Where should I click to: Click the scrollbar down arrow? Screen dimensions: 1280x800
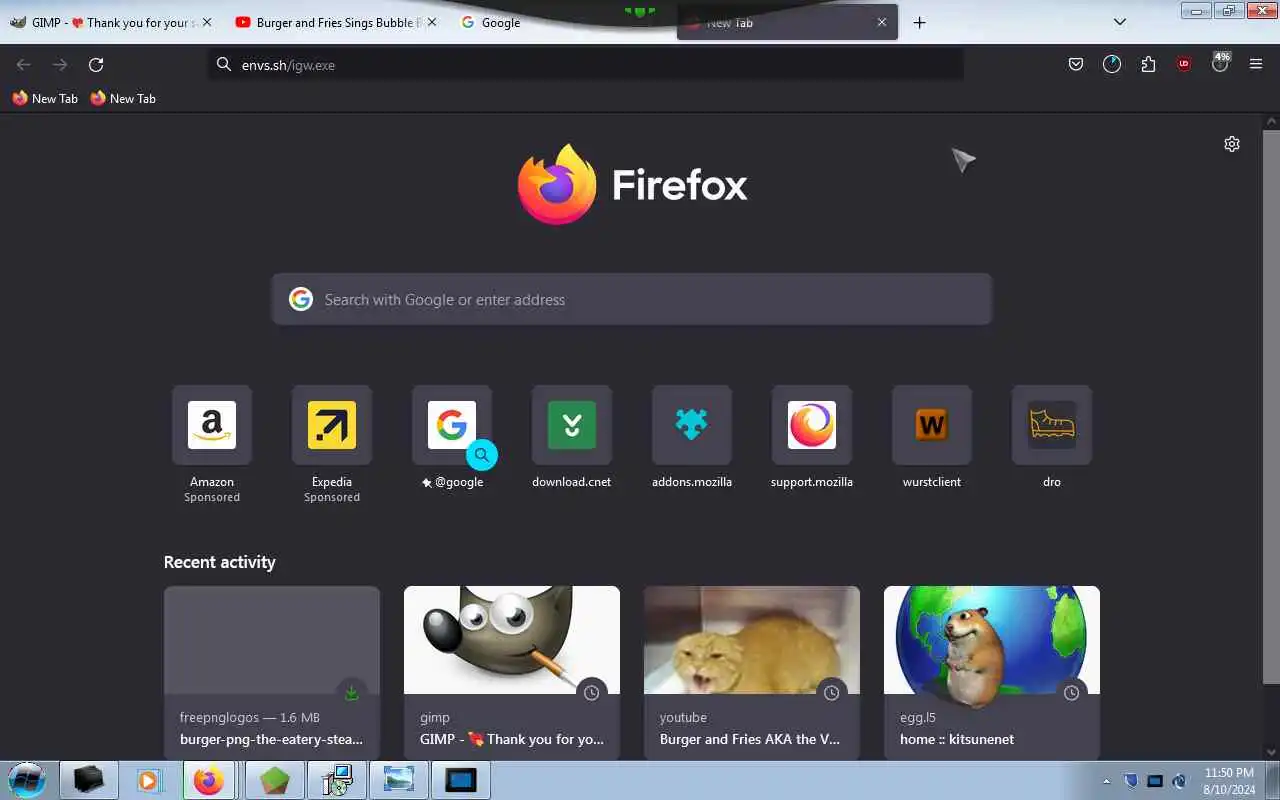tap(1271, 752)
